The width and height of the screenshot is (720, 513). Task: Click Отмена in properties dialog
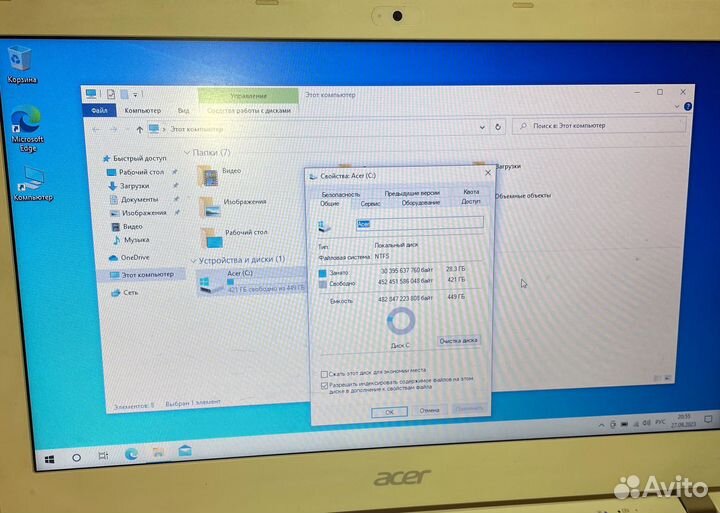pyautogui.click(x=429, y=410)
